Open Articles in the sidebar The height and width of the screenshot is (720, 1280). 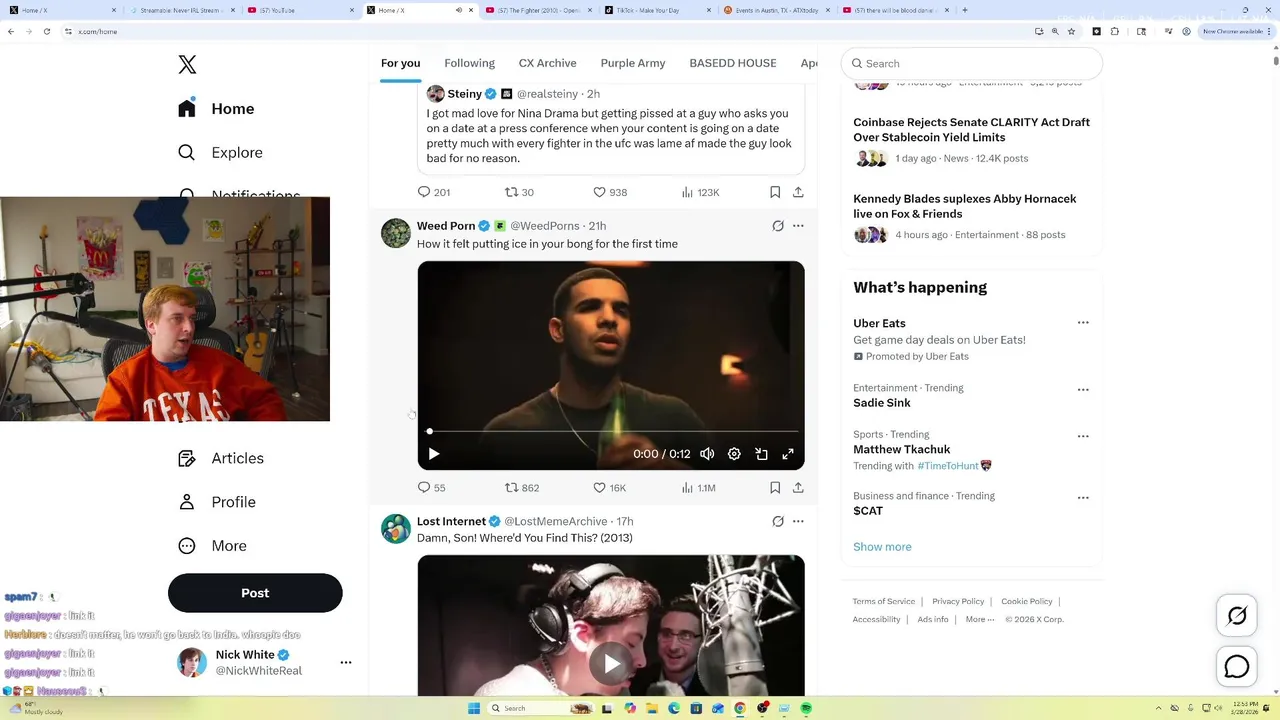pyautogui.click(x=221, y=458)
